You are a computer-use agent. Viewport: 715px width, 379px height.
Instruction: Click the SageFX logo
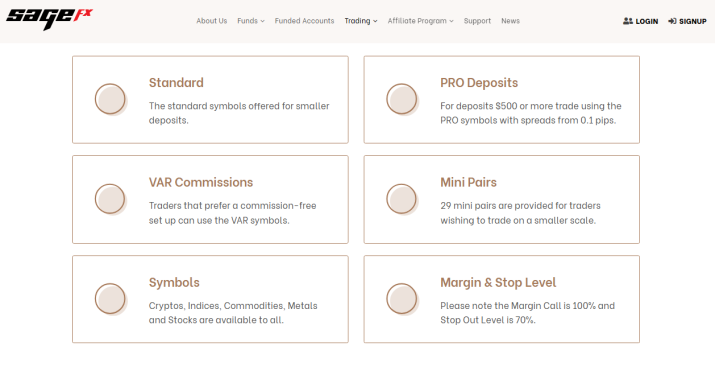pyautogui.click(x=49, y=19)
